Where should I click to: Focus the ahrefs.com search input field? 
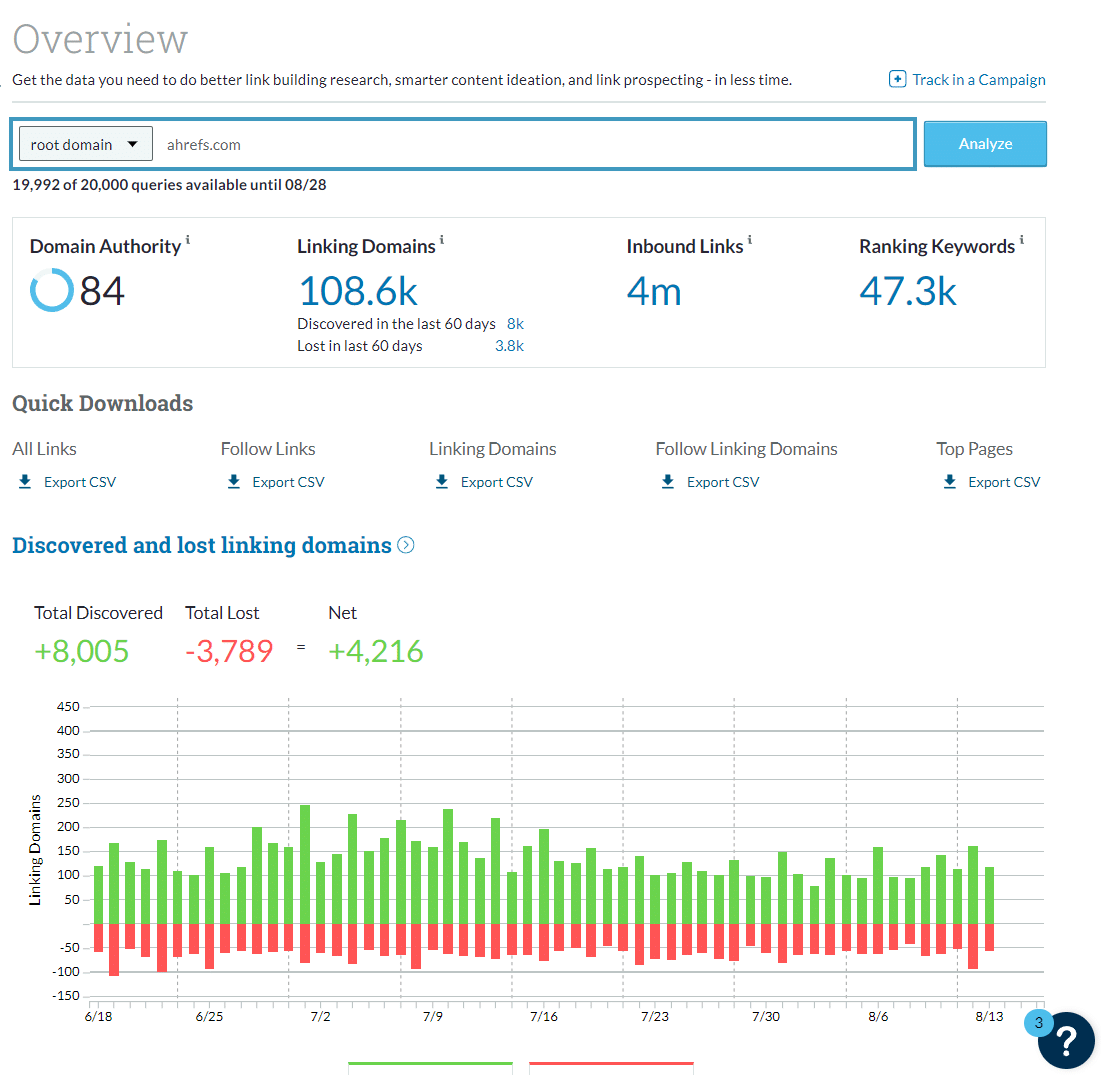pyautogui.click(x=536, y=145)
